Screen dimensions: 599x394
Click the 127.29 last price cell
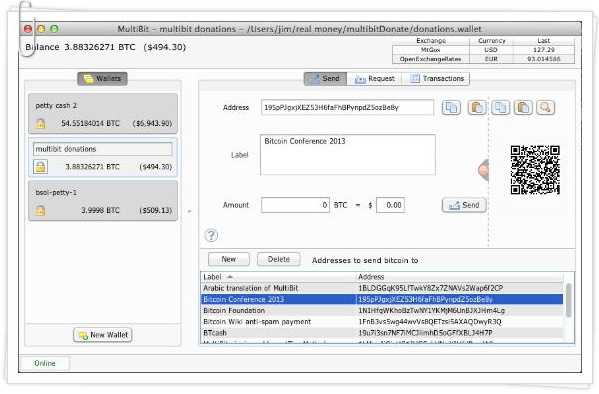pyautogui.click(x=544, y=50)
